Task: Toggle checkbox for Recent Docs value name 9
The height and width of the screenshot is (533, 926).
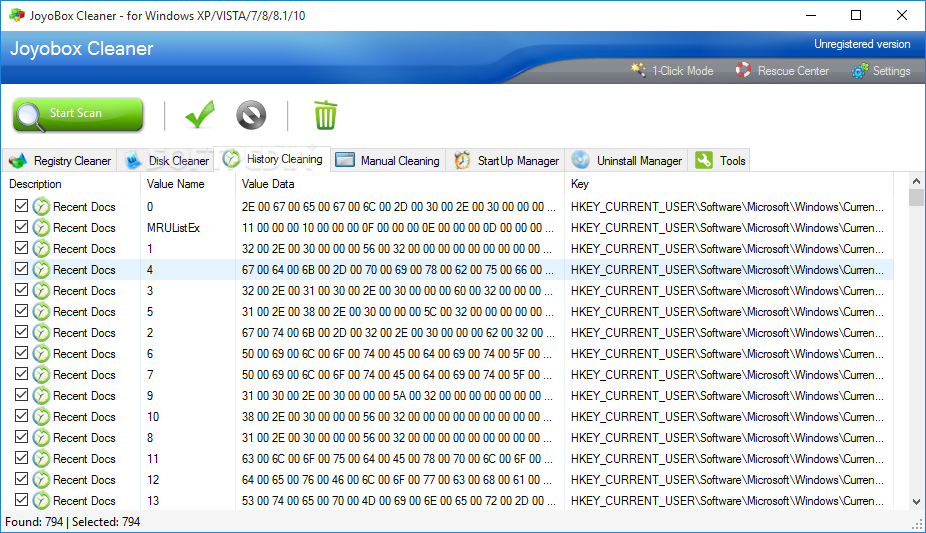Action: pyautogui.click(x=22, y=395)
